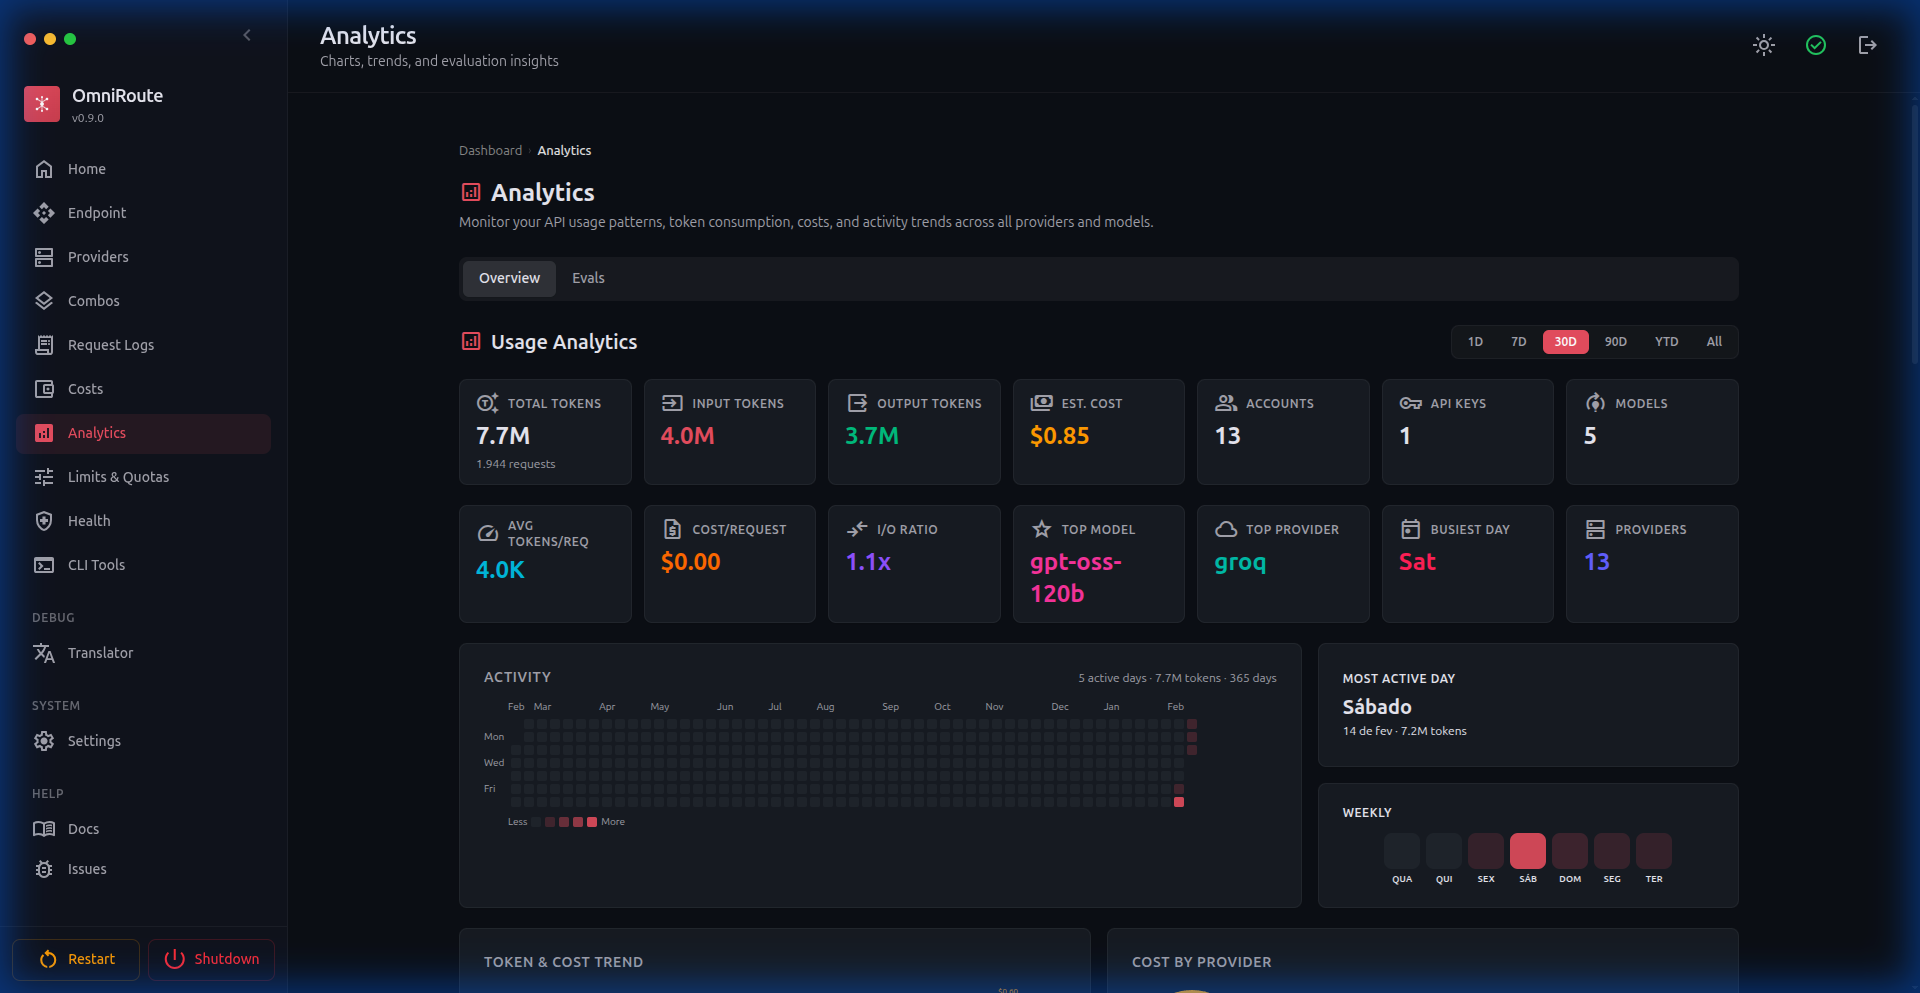Select the Overview tab
The height and width of the screenshot is (993, 1920).
click(x=509, y=278)
